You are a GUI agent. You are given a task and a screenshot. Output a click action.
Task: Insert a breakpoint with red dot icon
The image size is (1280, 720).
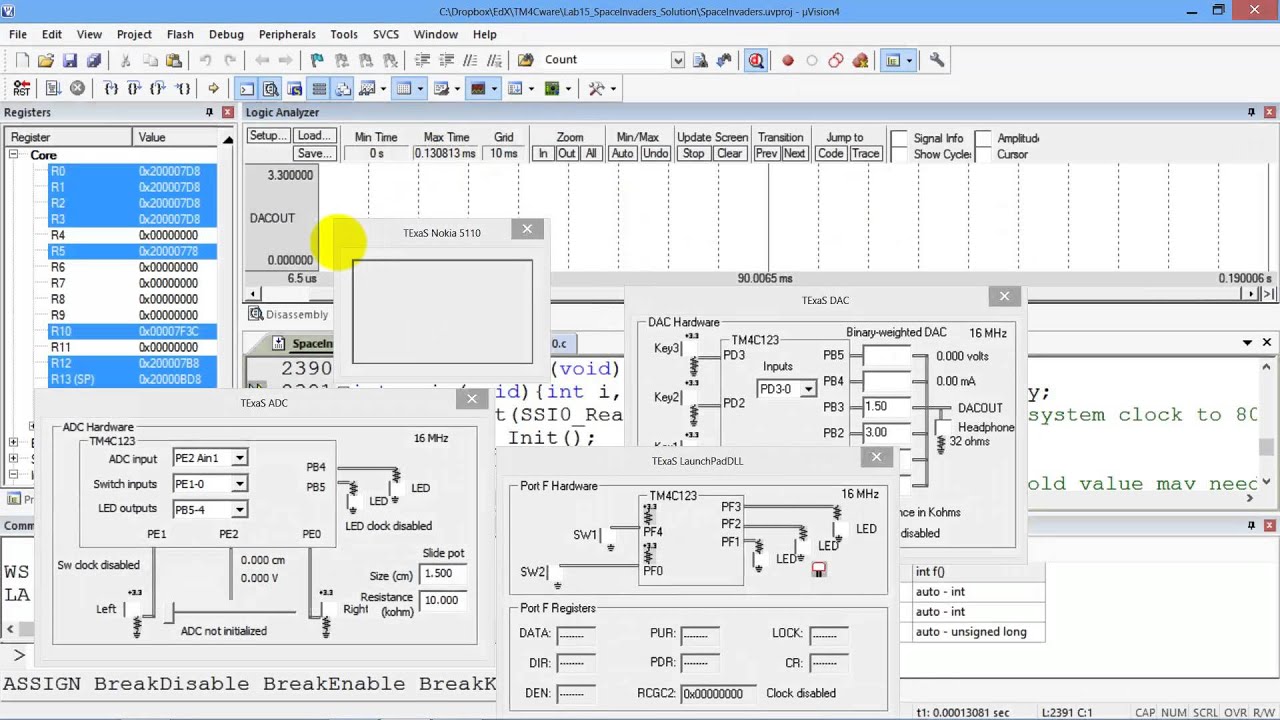(788, 60)
